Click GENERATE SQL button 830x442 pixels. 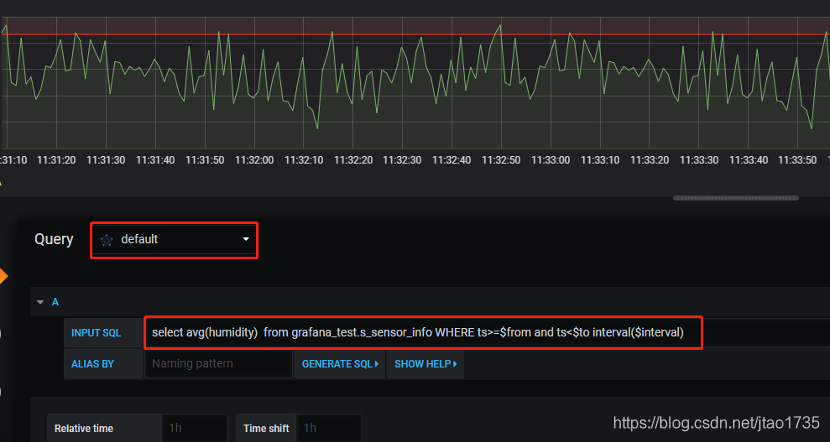click(340, 364)
